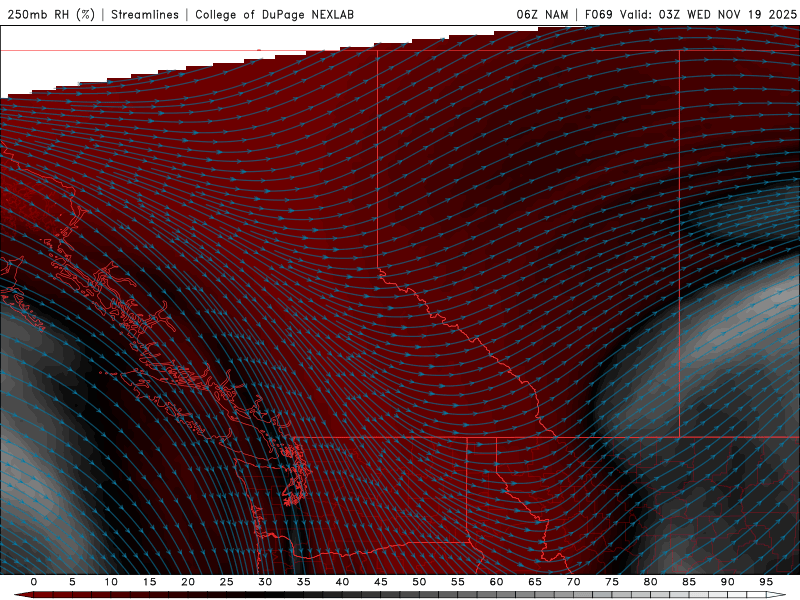This screenshot has height=600, width=800.
Task: Select the 'F069' forecast hour text
Action: click(x=598, y=14)
